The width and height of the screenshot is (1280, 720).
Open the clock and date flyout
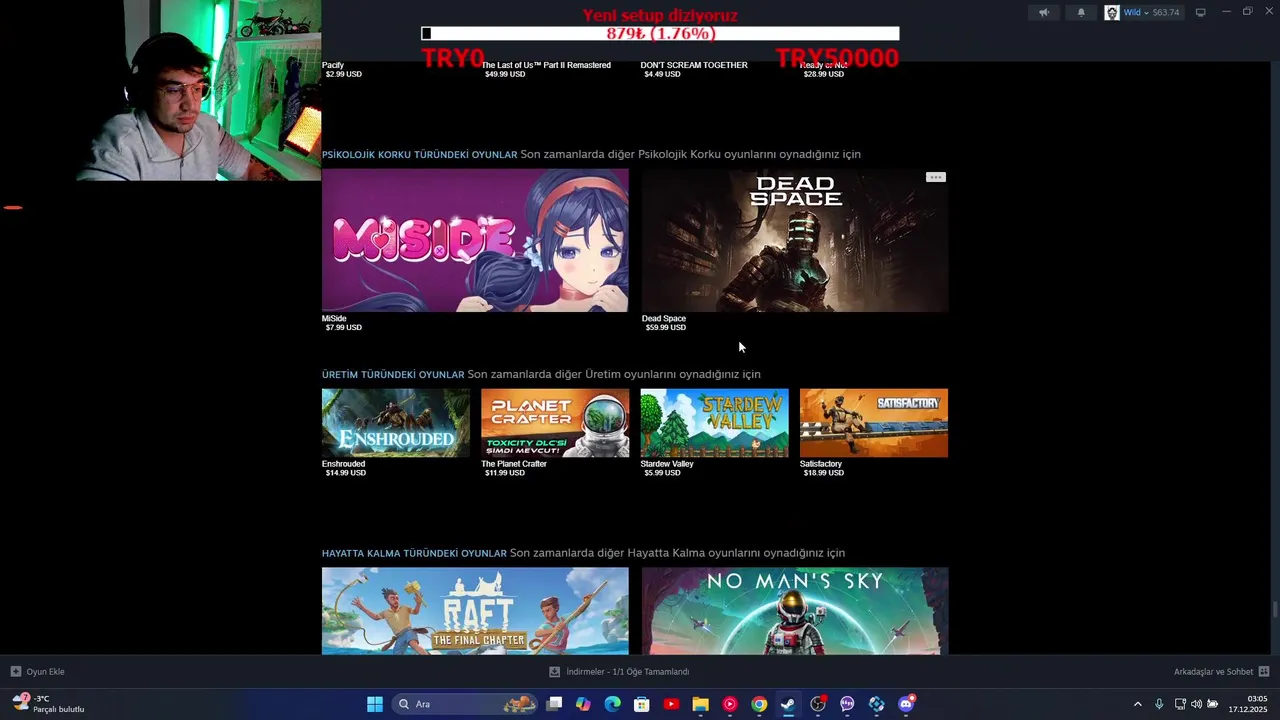pyautogui.click(x=1249, y=704)
